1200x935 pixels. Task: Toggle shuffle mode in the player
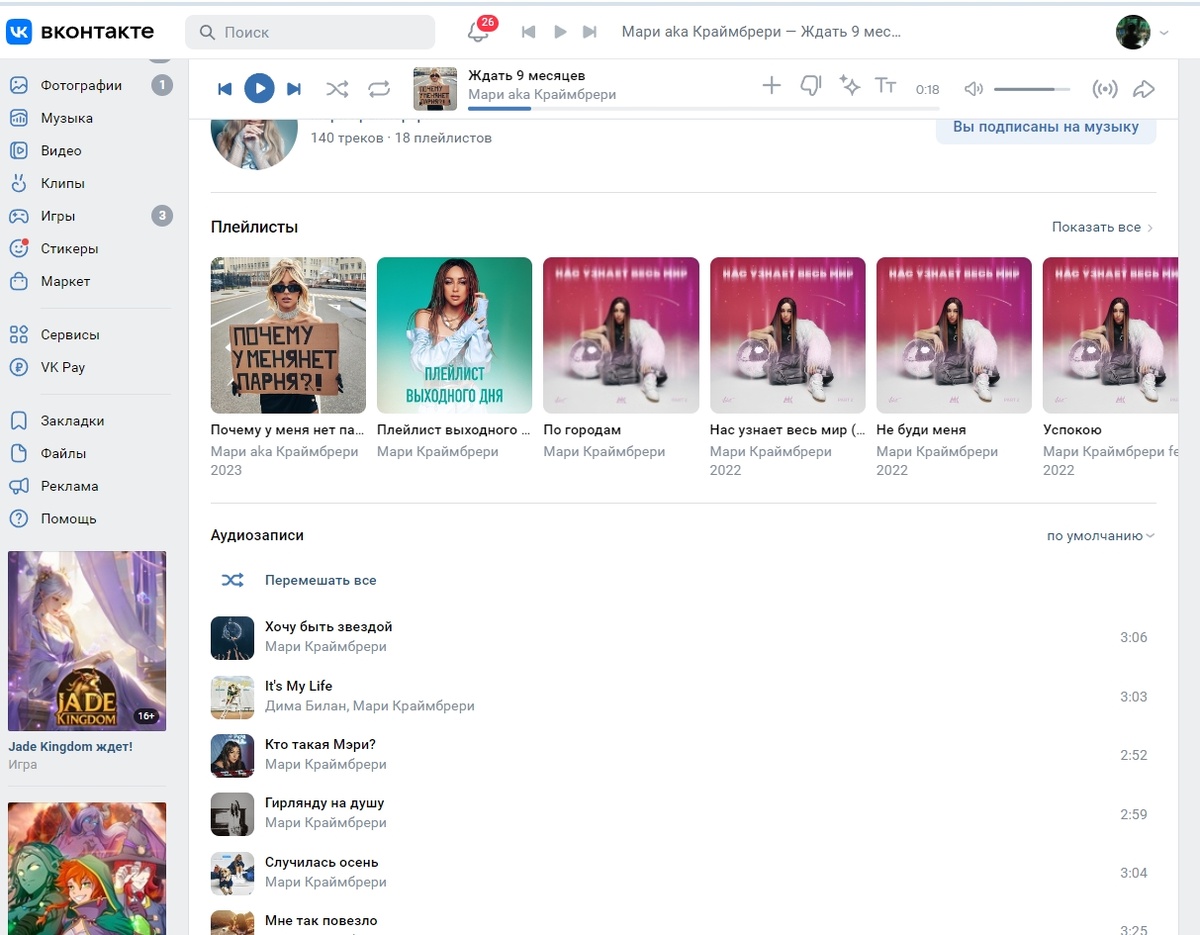[x=337, y=89]
